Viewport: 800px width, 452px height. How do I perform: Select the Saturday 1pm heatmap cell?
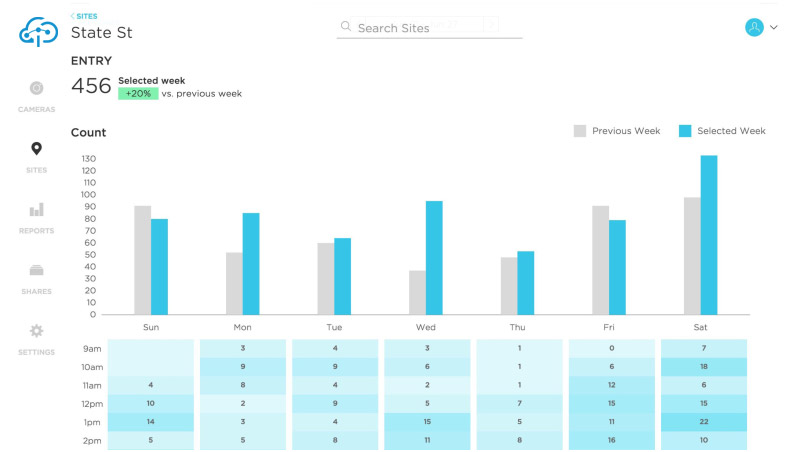point(704,422)
